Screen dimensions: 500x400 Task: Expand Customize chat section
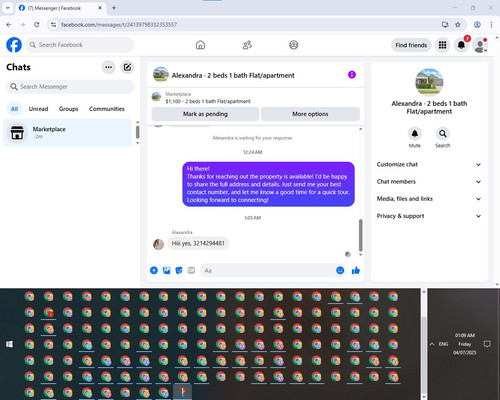pyautogui.click(x=429, y=164)
